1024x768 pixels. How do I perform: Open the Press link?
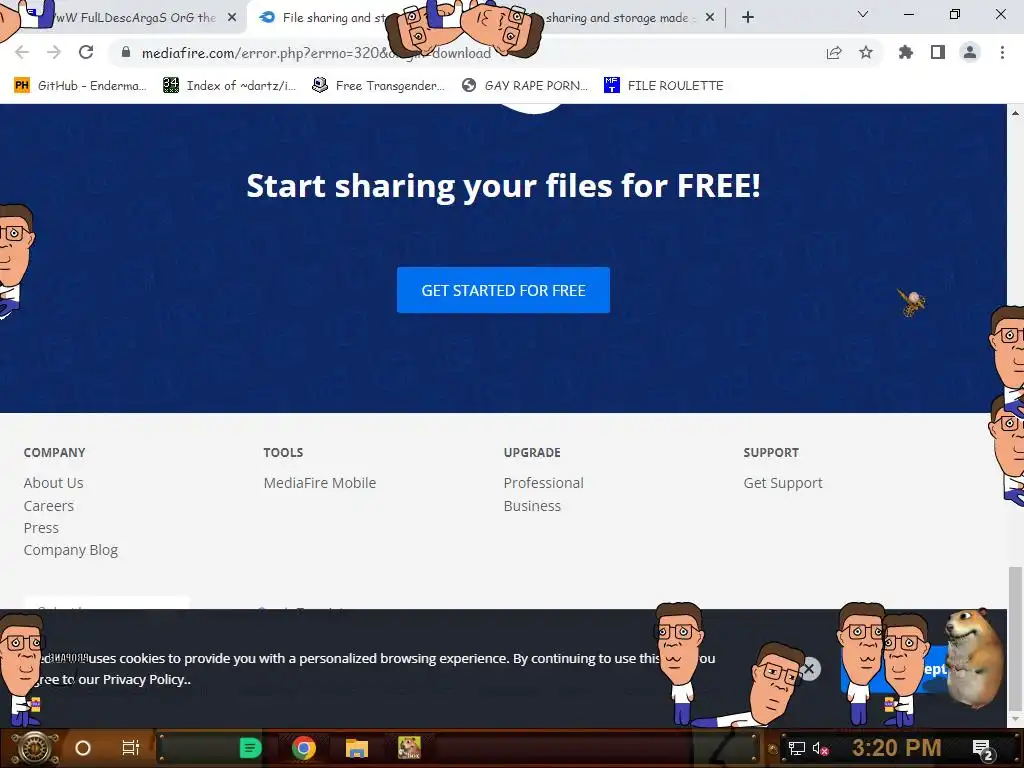(41, 528)
